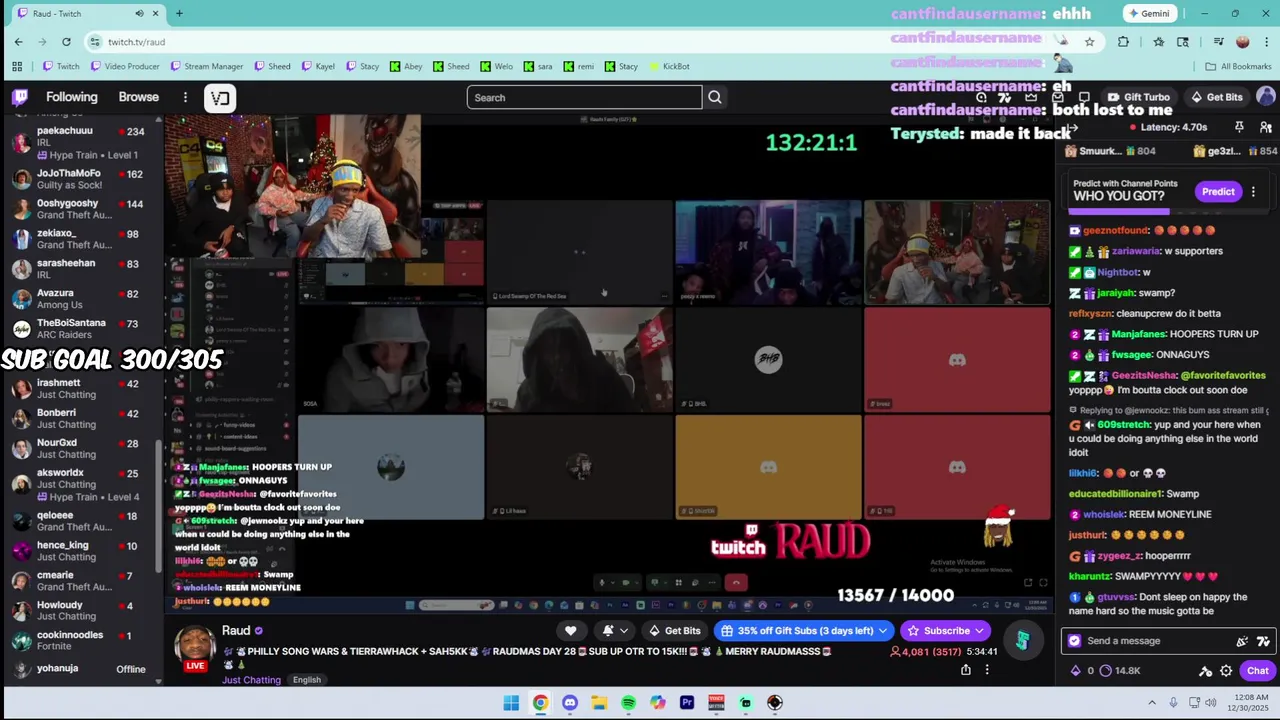
Task: Open Discord from the taskbar
Action: (x=570, y=703)
